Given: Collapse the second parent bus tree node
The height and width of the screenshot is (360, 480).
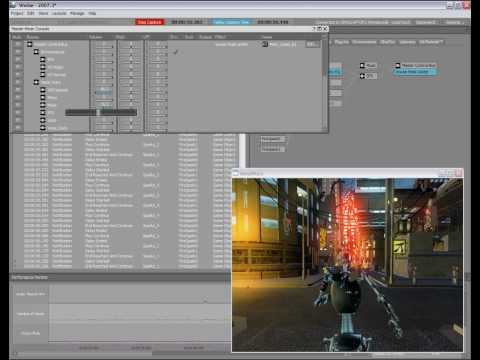Looking at the screenshot, I should coord(36,82).
